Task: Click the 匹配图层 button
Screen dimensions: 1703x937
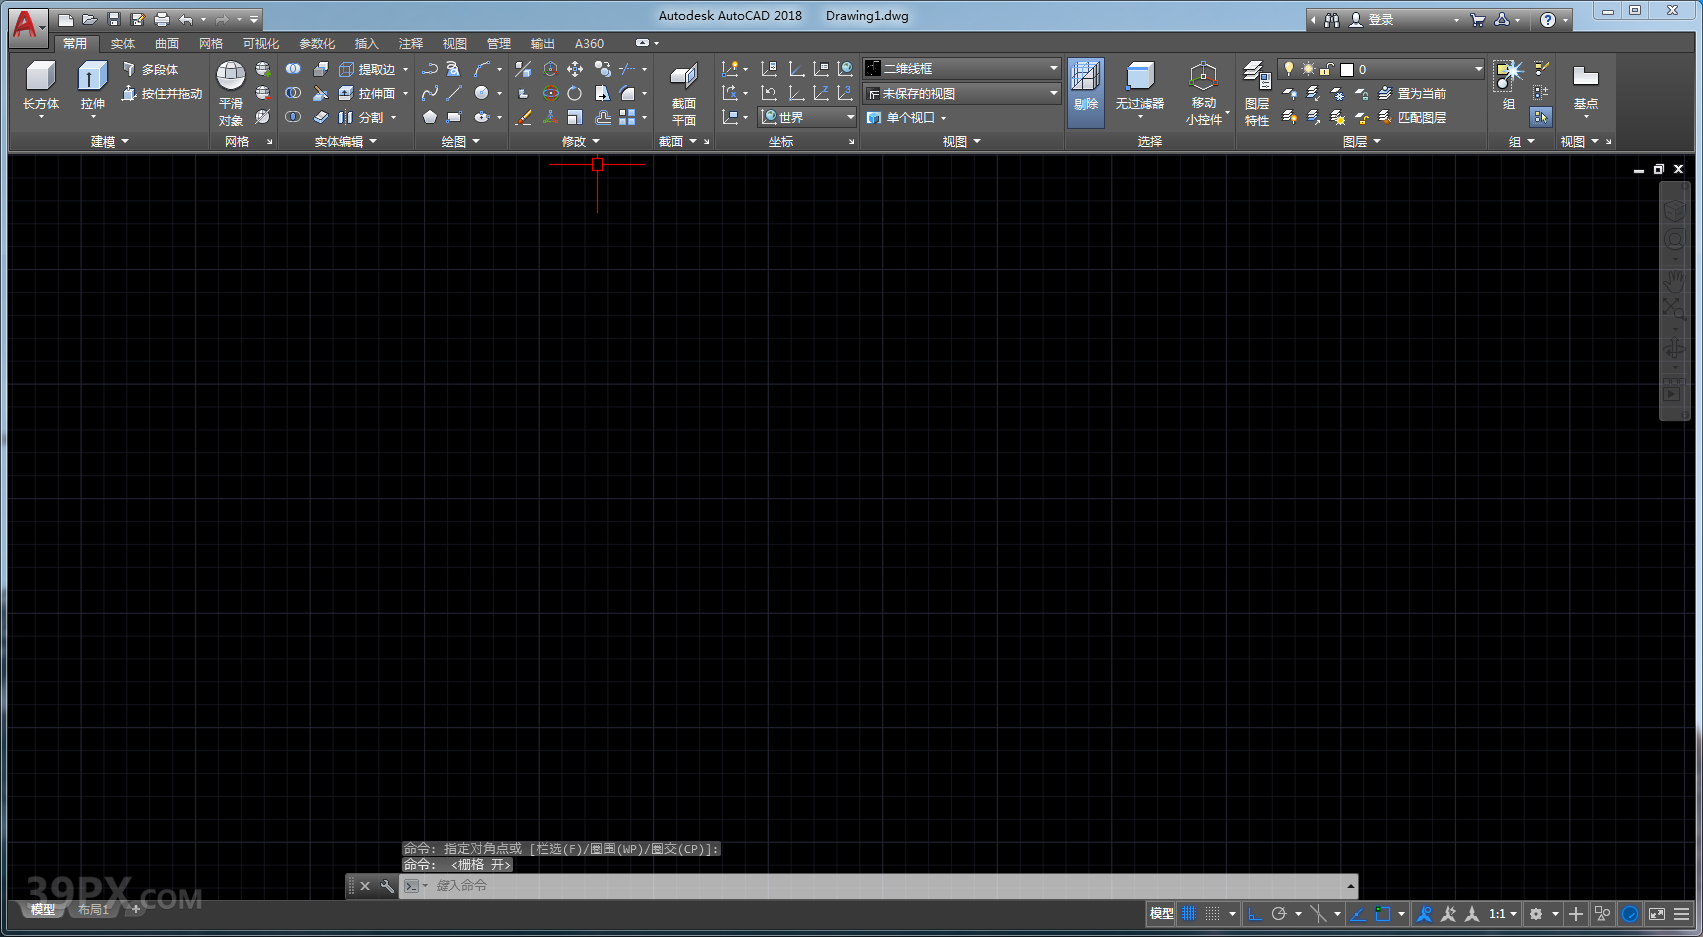Action: [1413, 117]
